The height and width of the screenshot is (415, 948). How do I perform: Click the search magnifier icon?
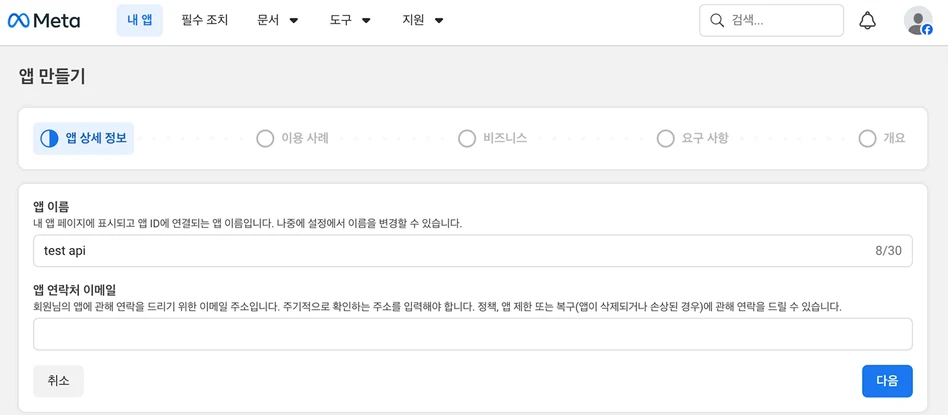click(716, 21)
